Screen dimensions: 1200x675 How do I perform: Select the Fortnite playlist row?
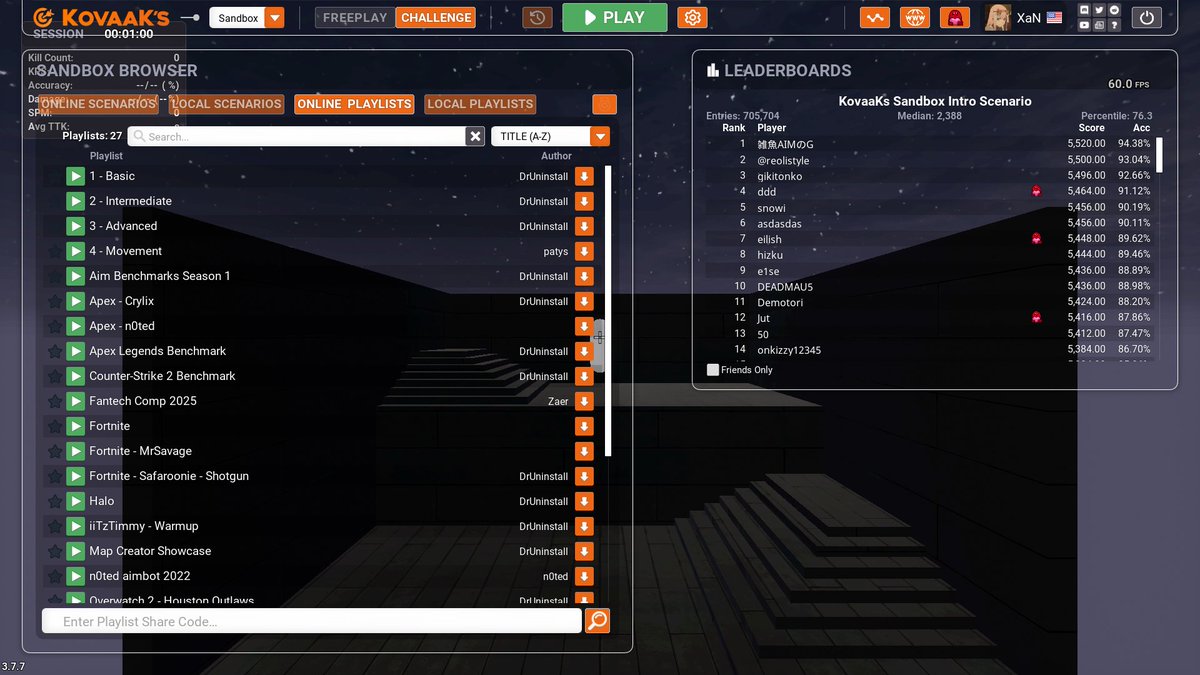tap(320, 426)
